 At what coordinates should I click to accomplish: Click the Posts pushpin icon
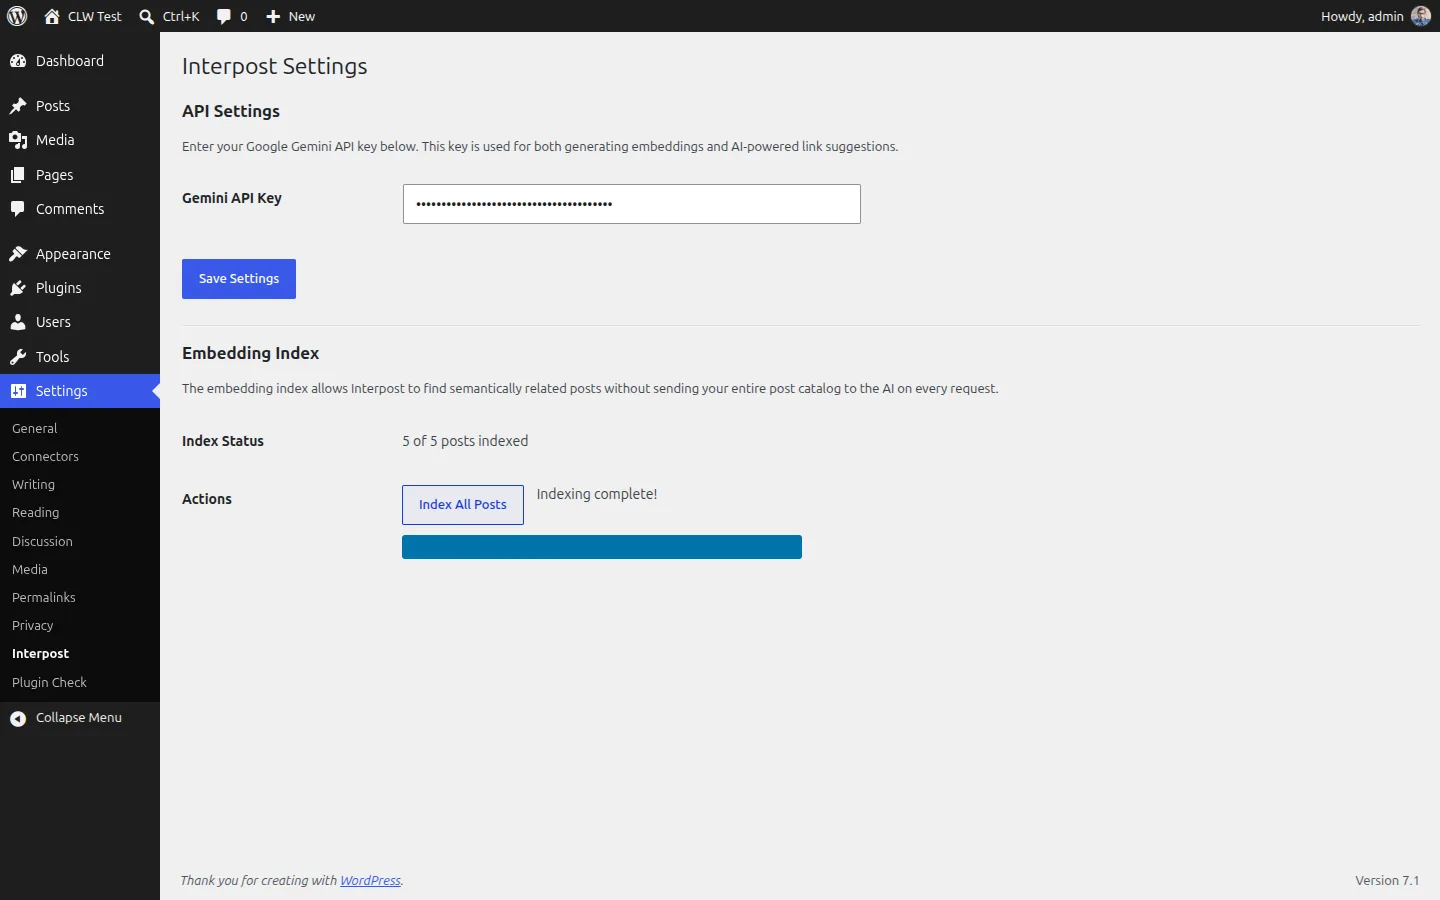18,106
